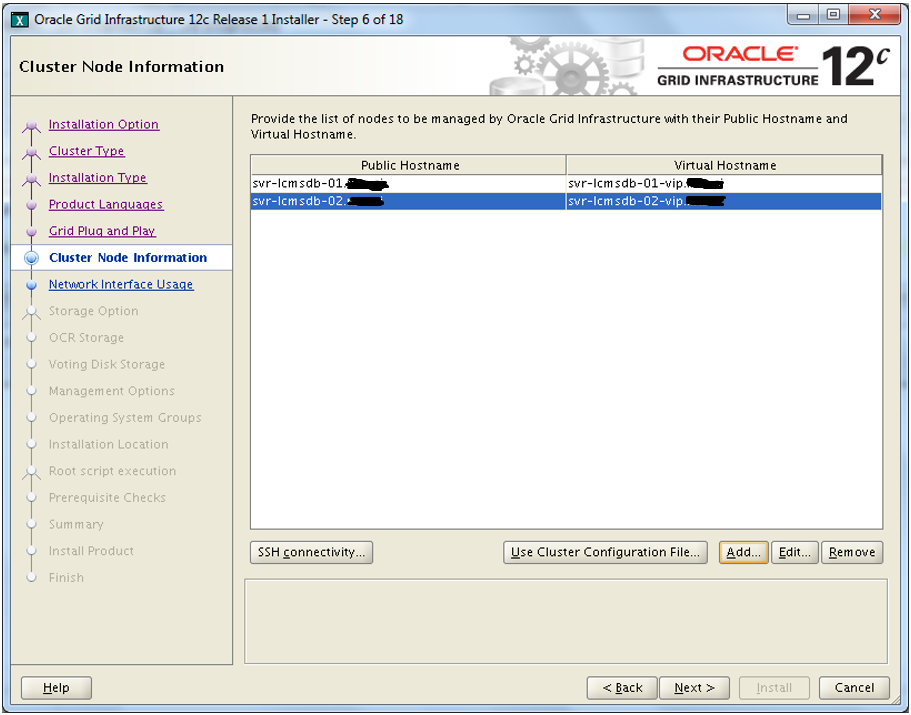Minimize the installer window
This screenshot has width=911, height=715.
pos(804,15)
